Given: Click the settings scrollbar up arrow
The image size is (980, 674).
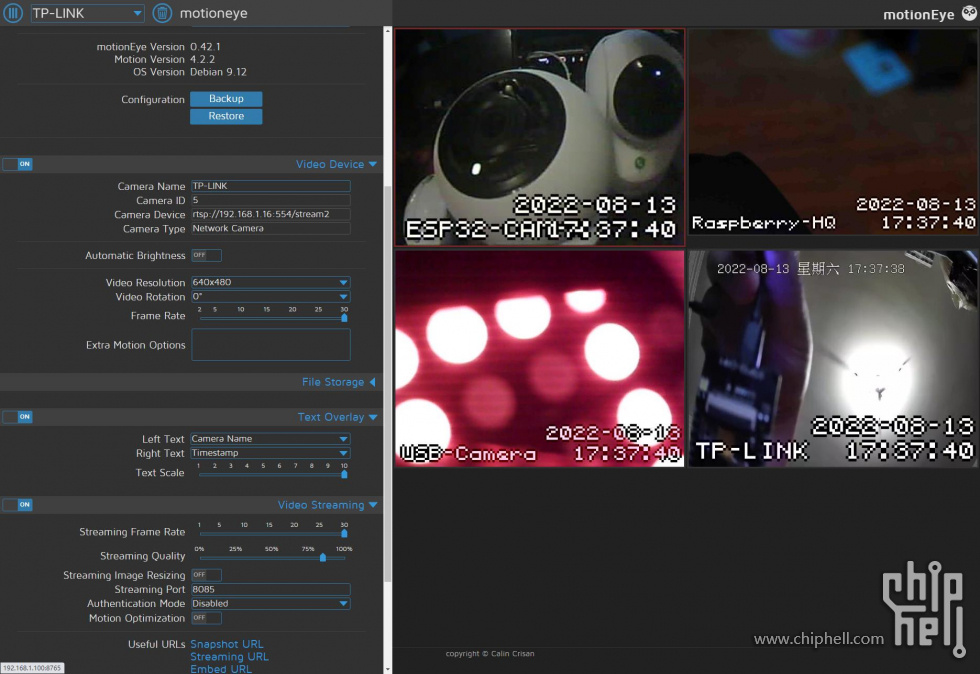Looking at the screenshot, I should click(x=388, y=30).
